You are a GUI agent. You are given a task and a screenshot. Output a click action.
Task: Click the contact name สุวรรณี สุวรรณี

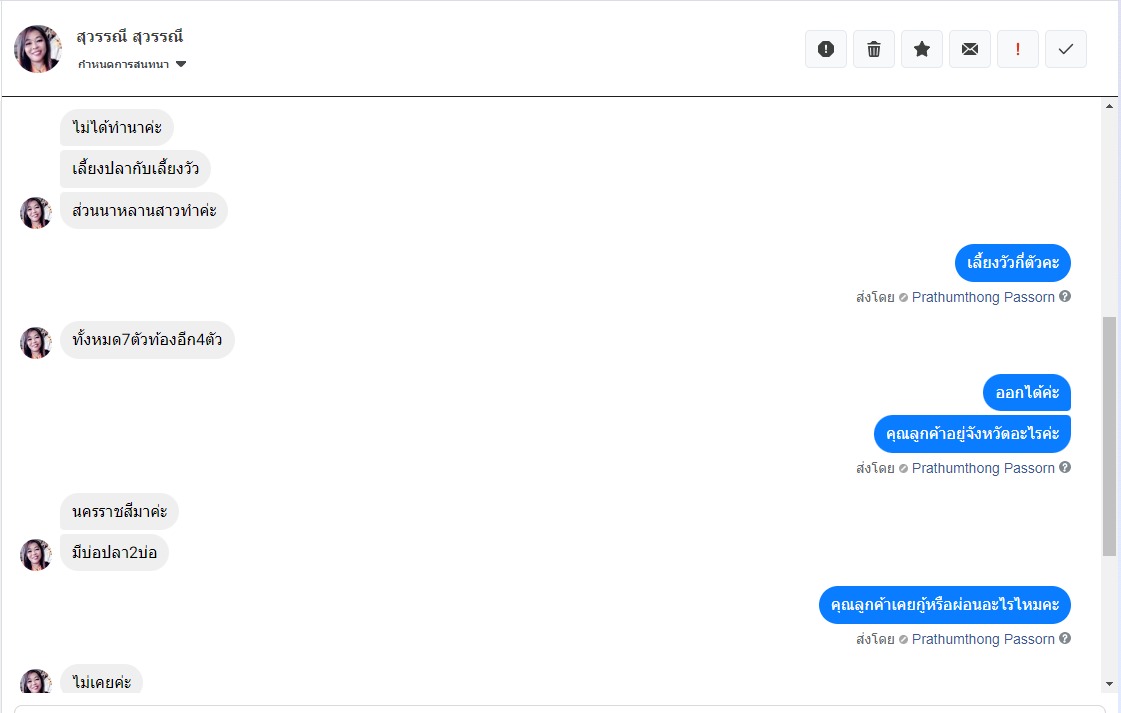click(x=130, y=37)
